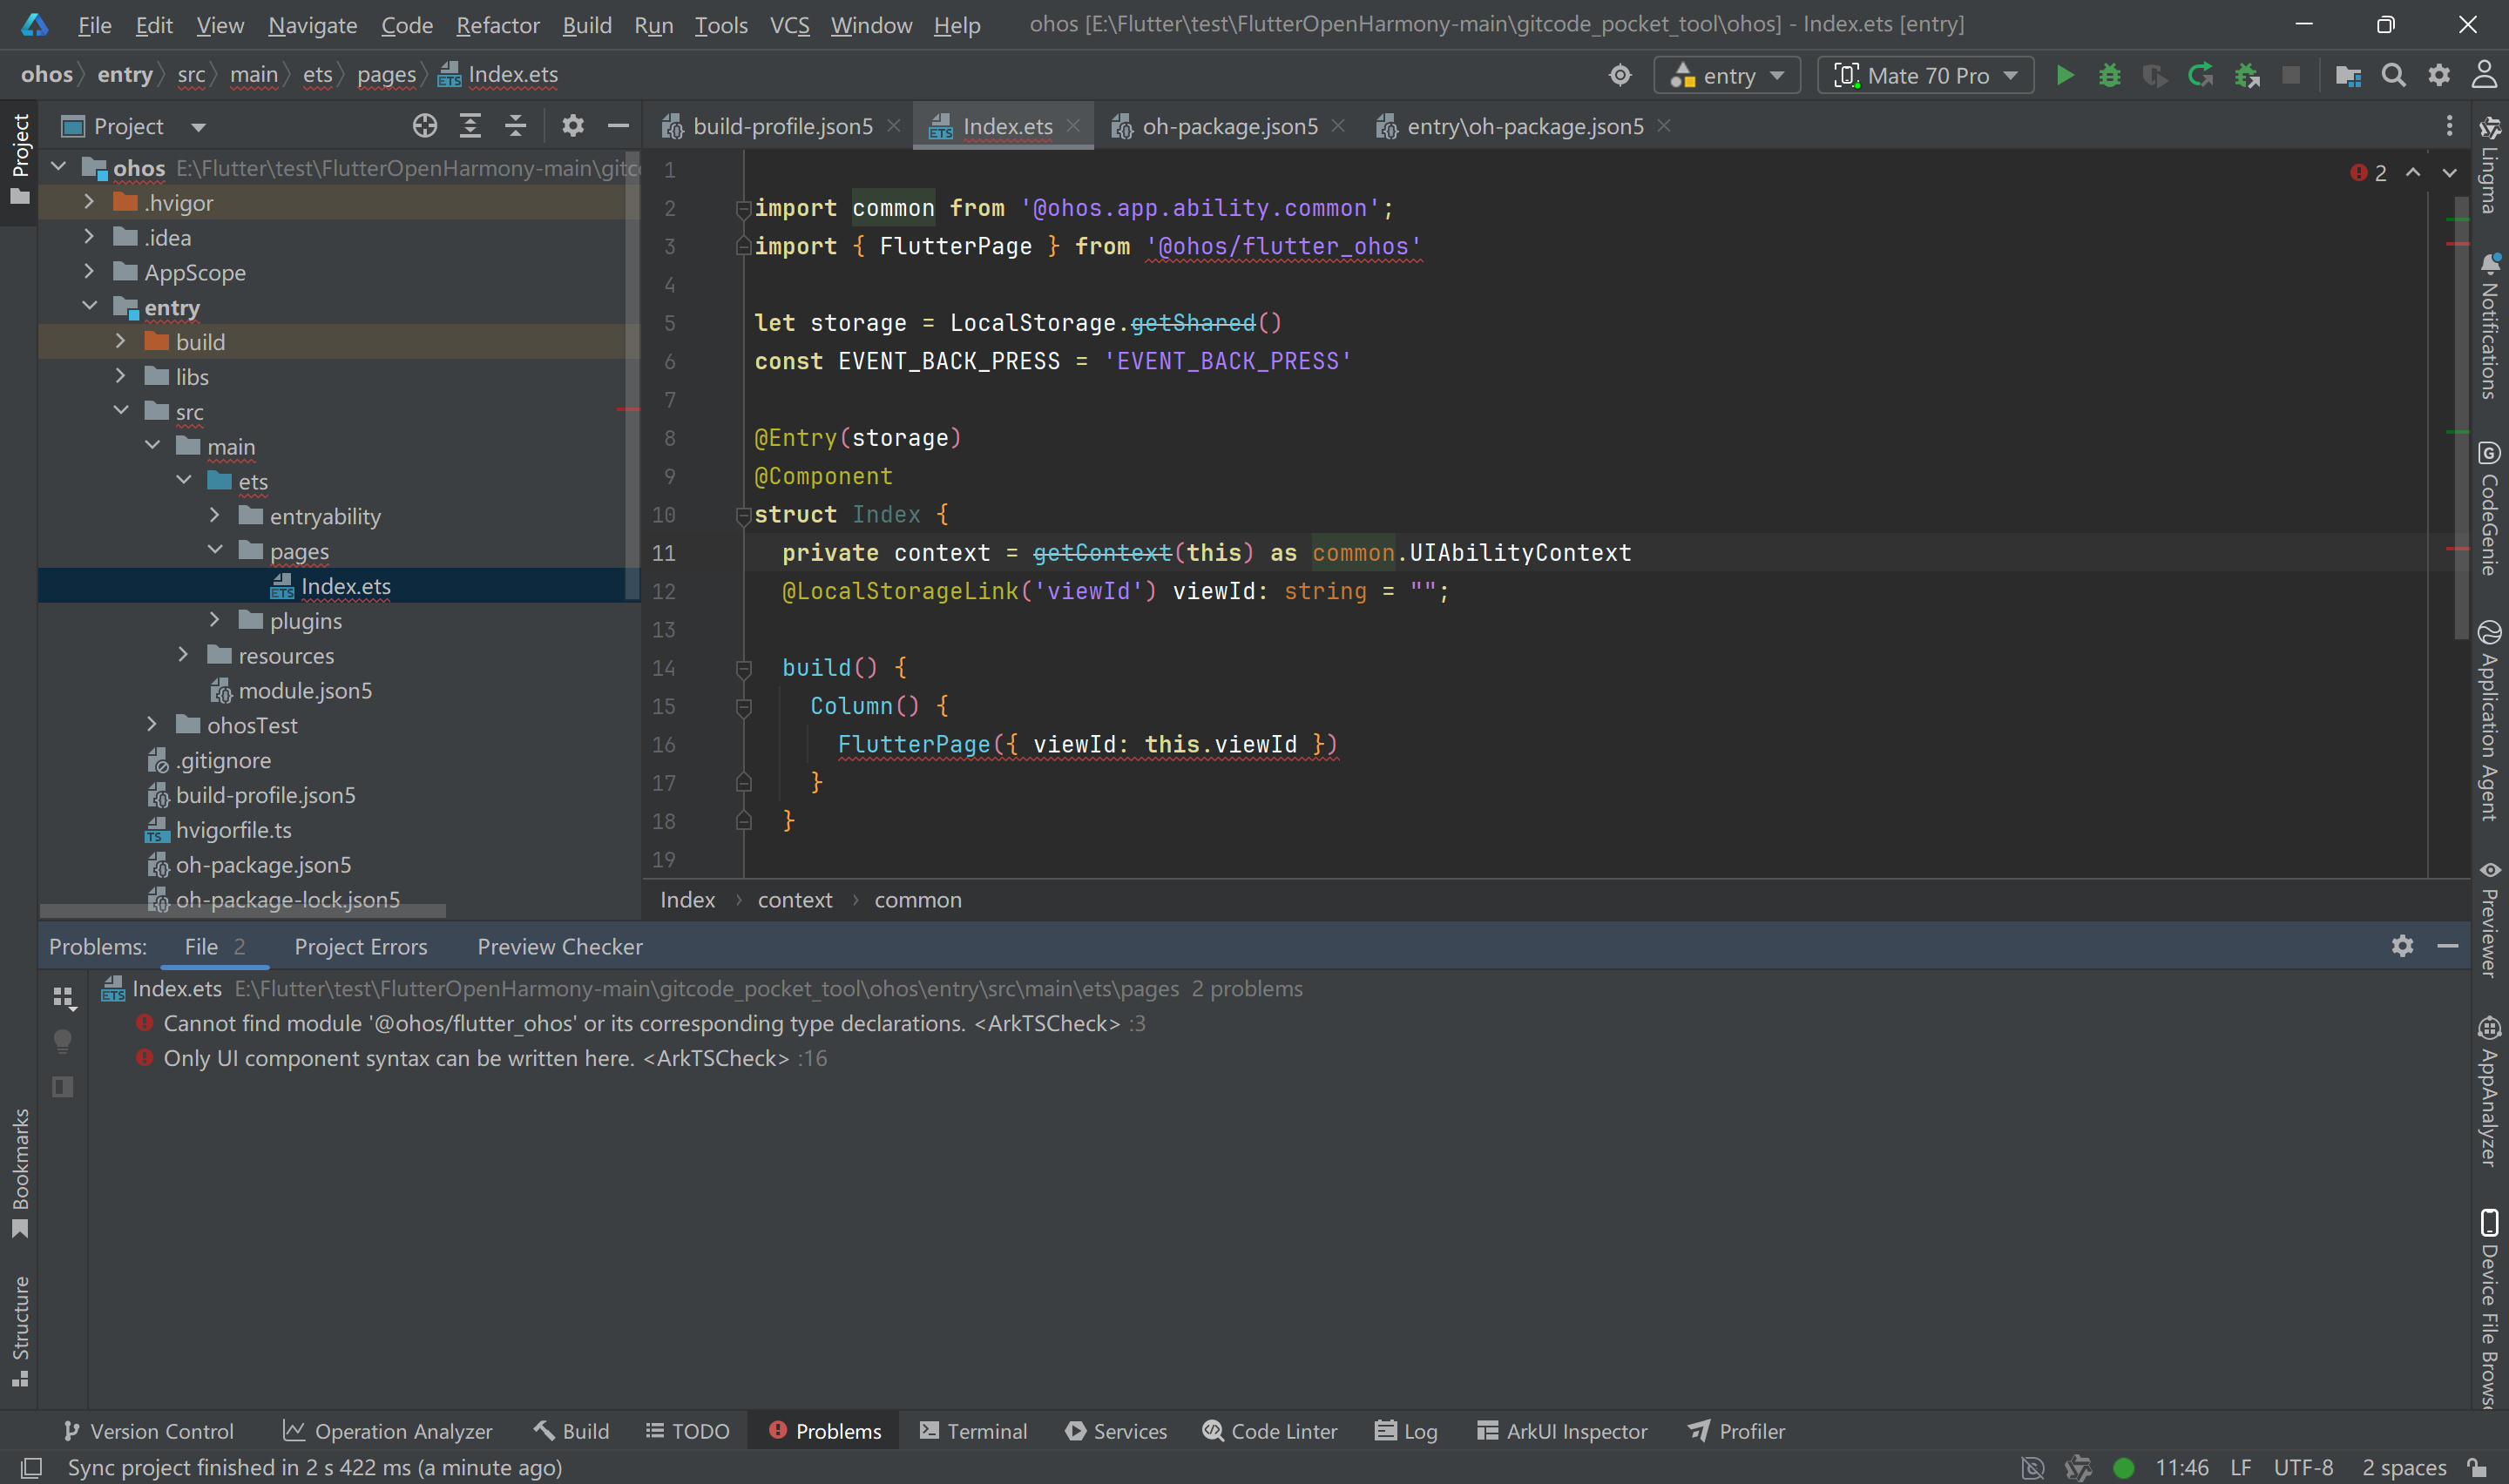Open the entry run configuration dropdown
The height and width of the screenshot is (1484, 2509).
pos(1727,76)
